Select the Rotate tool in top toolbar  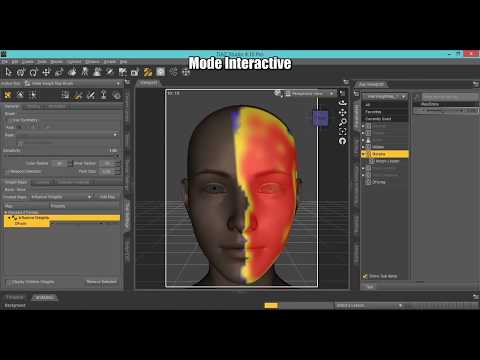tap(33, 72)
